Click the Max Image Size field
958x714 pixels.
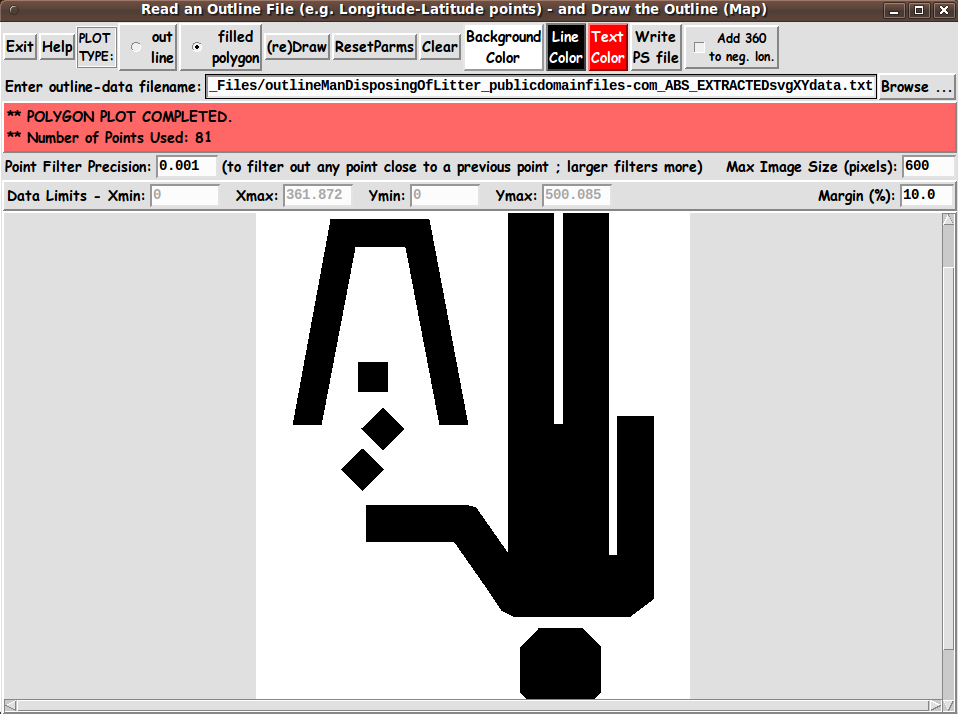pos(927,166)
